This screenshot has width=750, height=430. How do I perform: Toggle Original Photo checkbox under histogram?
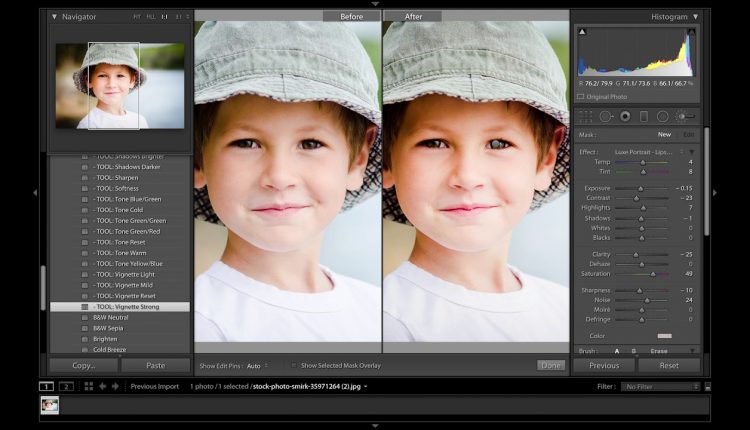(x=581, y=97)
